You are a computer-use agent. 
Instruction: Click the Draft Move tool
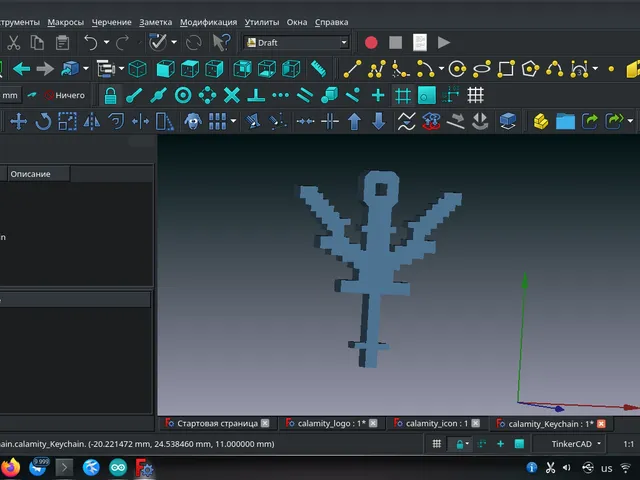18,122
